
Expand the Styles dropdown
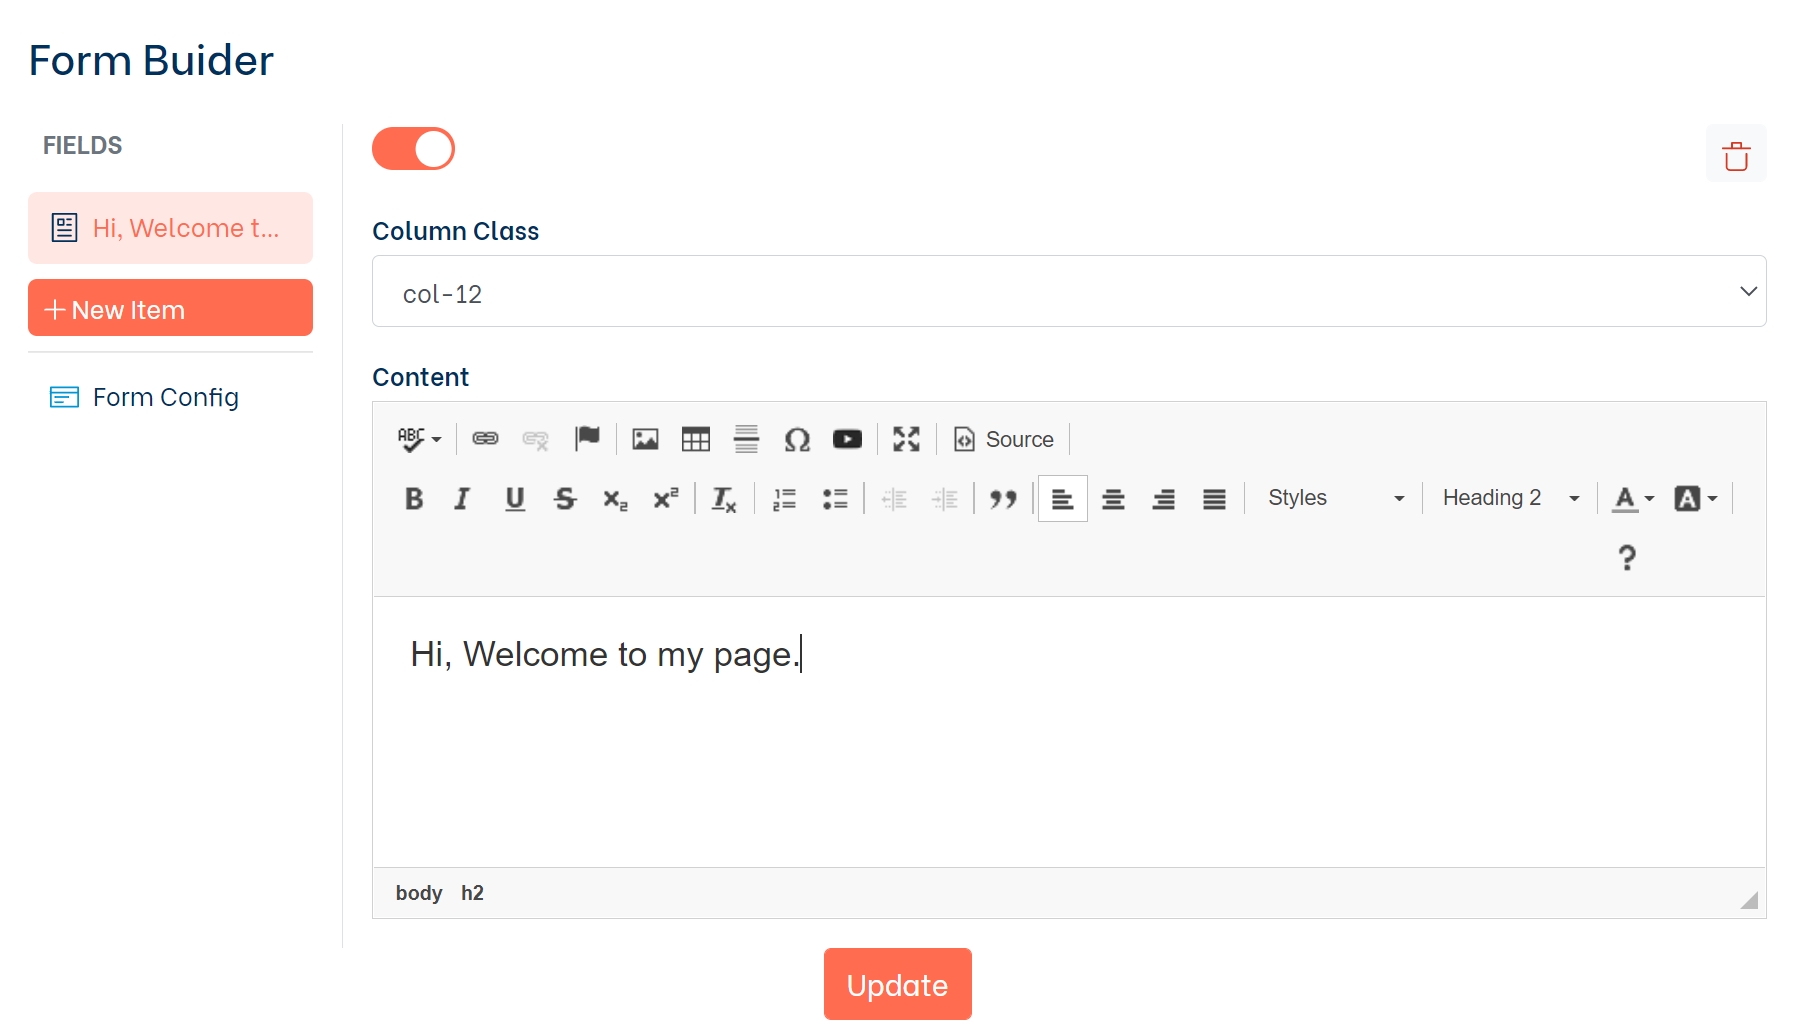click(x=1335, y=498)
